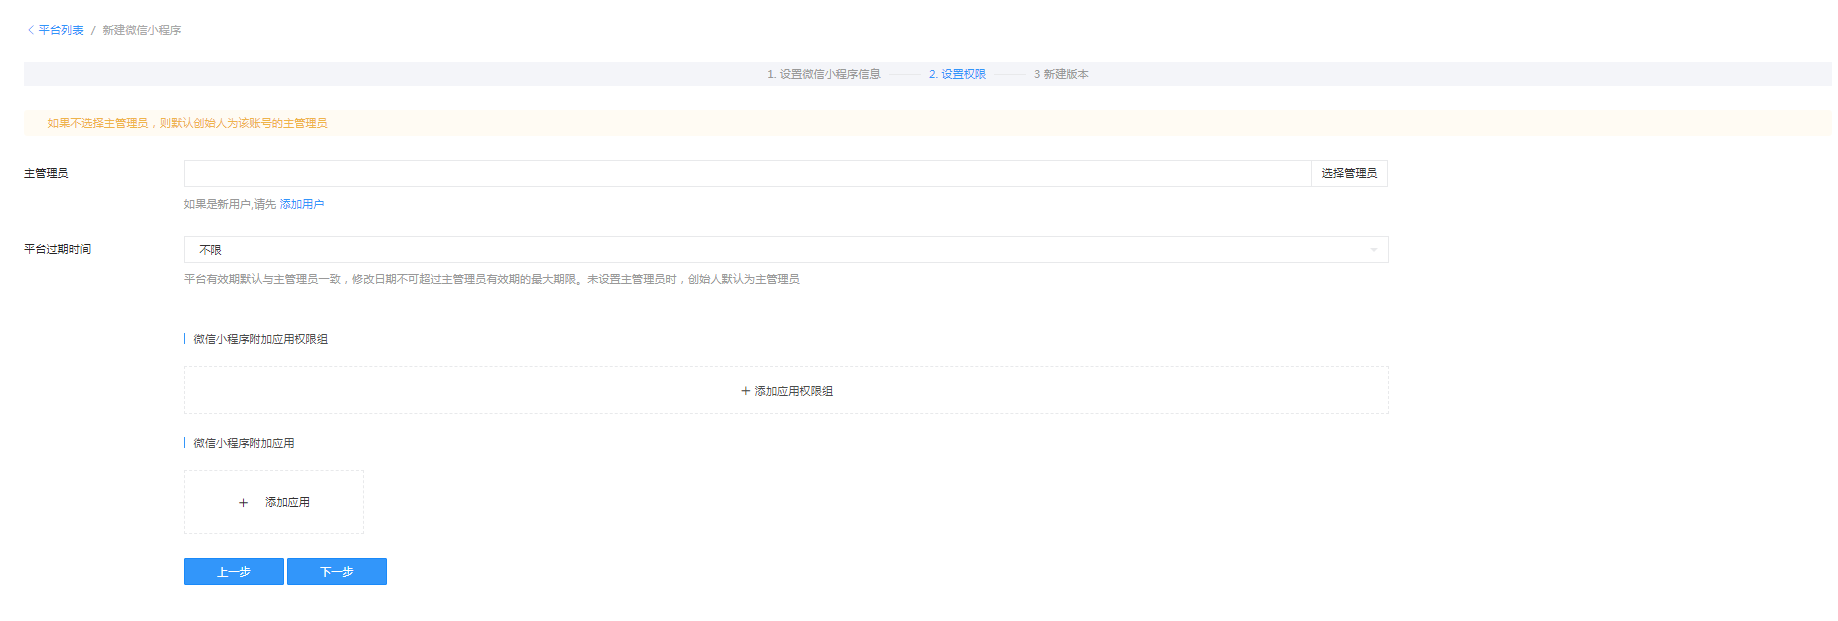Follow the 添加用户 link
The image size is (1838, 621).
click(x=302, y=204)
